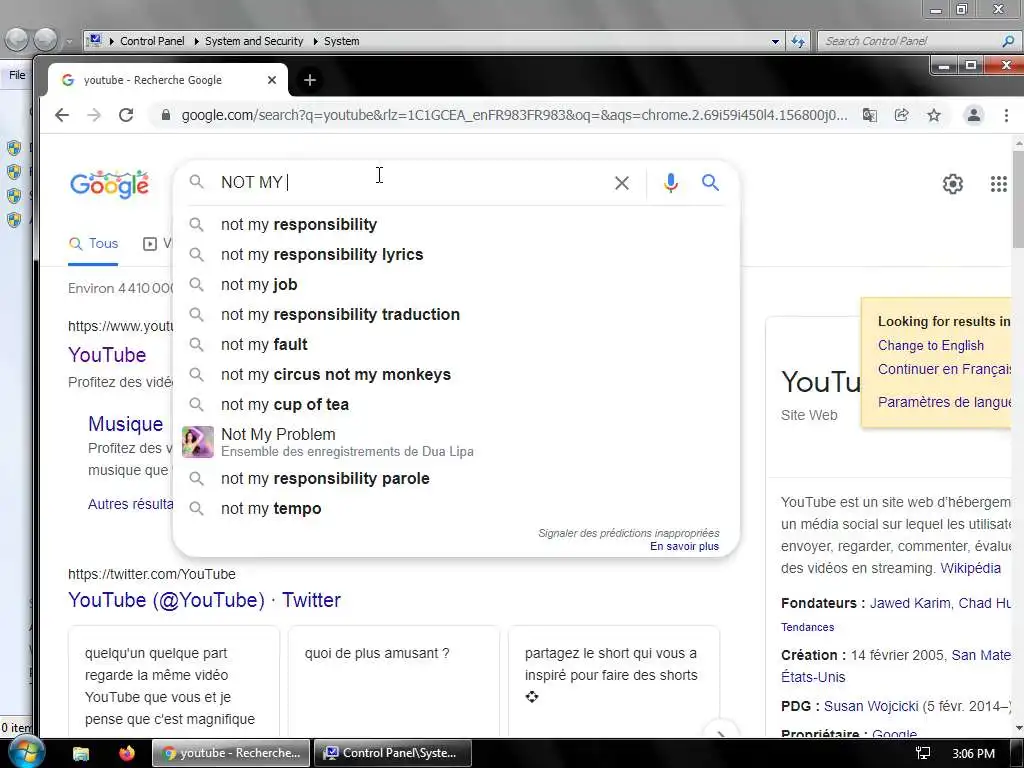The width and height of the screenshot is (1024, 768).
Task: Open Windows Start button
Action: click(25, 753)
